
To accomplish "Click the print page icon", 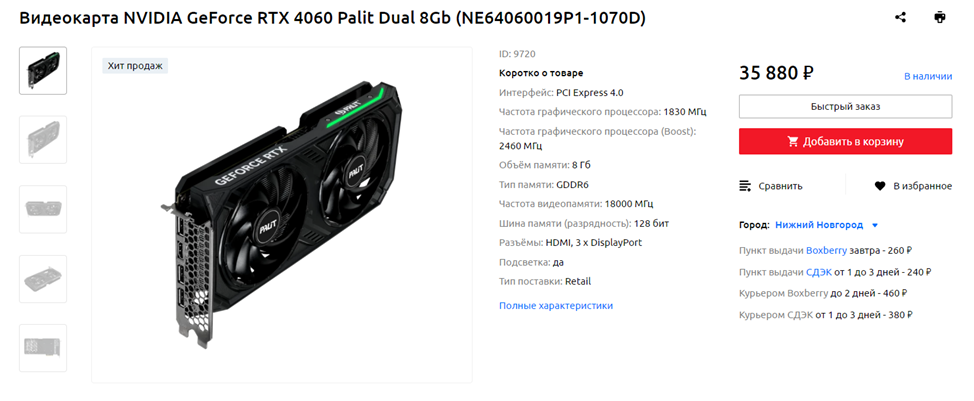I will coord(940,17).
